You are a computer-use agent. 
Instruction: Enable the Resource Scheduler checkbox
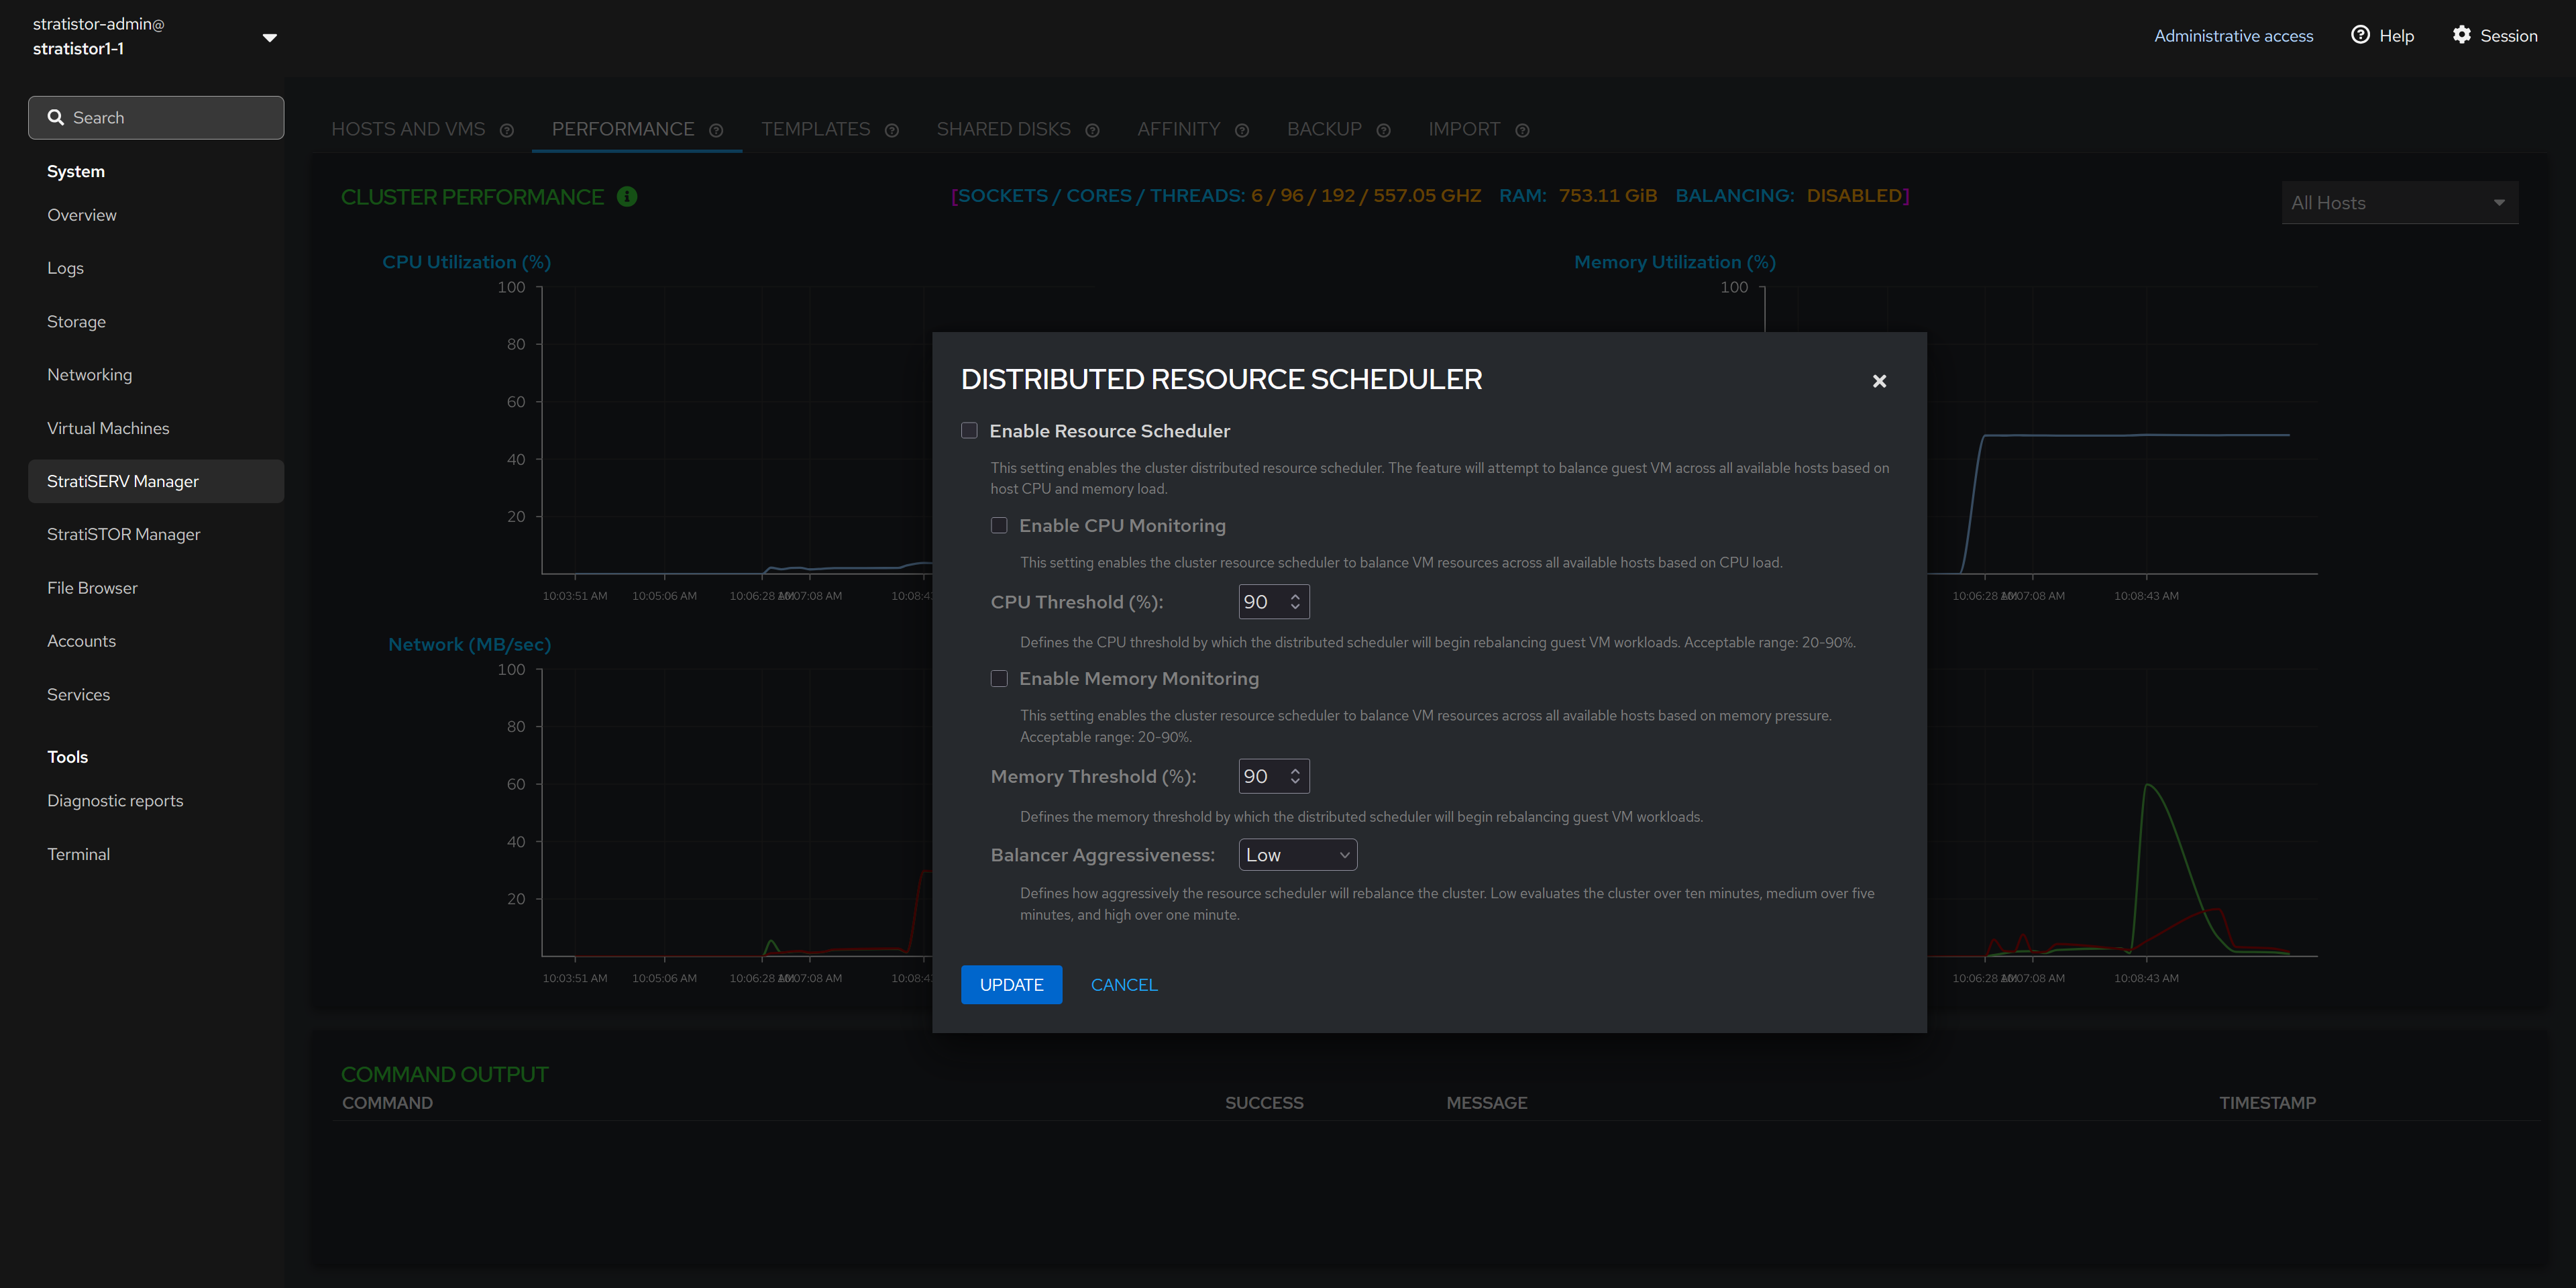click(969, 430)
